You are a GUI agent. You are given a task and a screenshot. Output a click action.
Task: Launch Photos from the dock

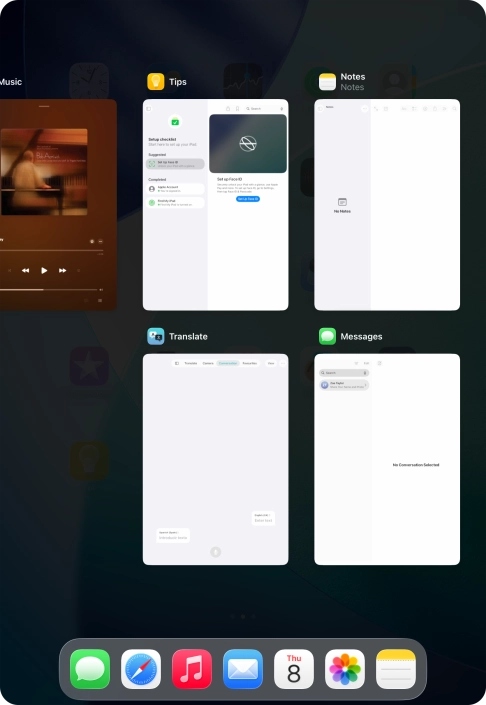[345, 669]
